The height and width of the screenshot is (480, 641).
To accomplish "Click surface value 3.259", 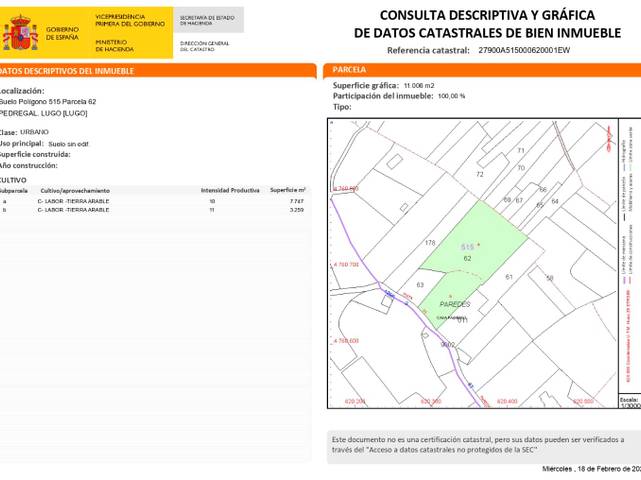I will tap(297, 210).
